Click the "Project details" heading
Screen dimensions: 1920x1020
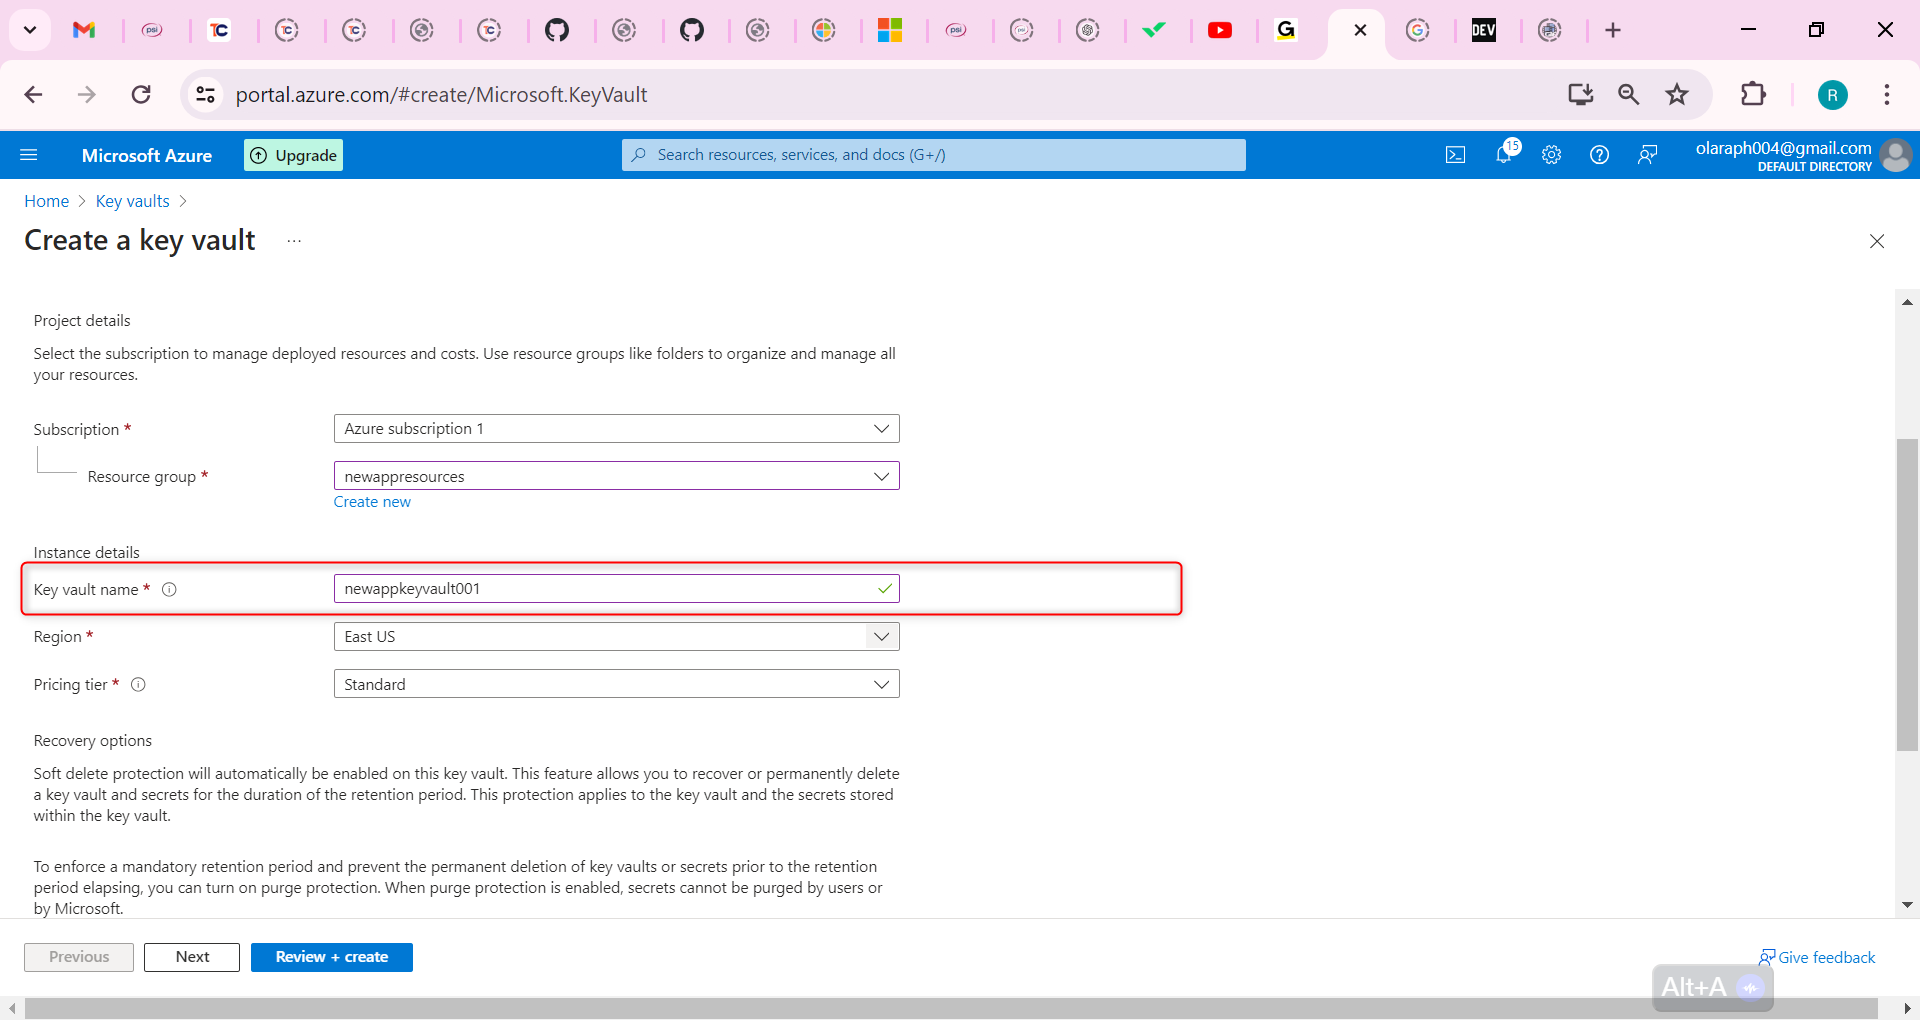[x=82, y=321]
